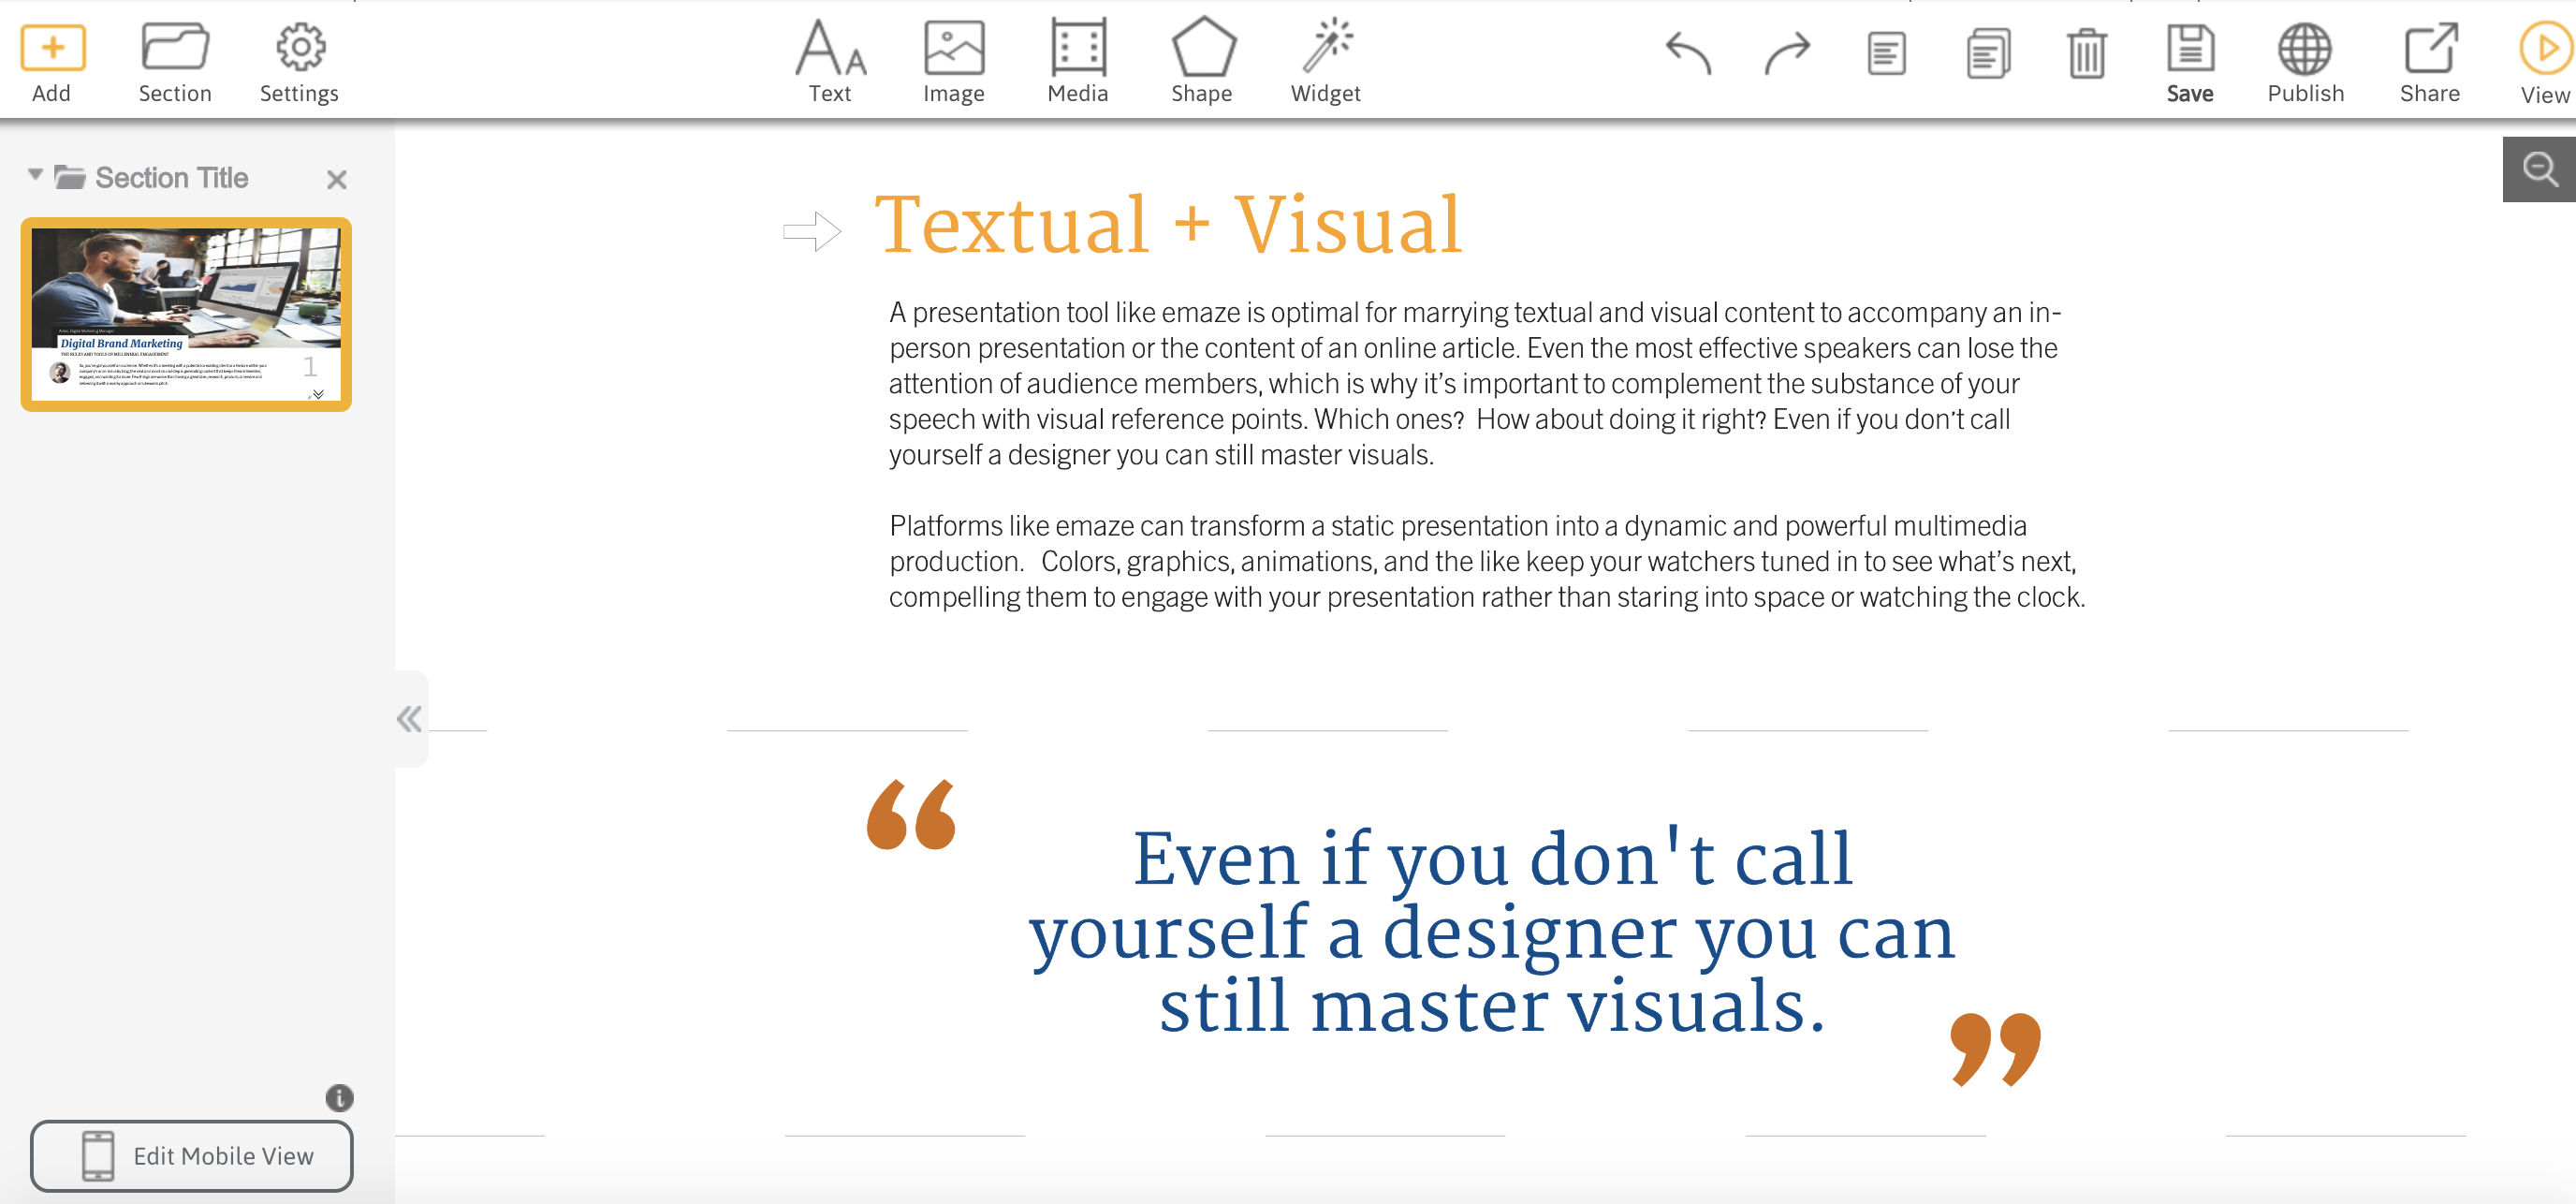This screenshot has width=2576, height=1204.
Task: Choose the Shape tool
Action: (x=1202, y=49)
